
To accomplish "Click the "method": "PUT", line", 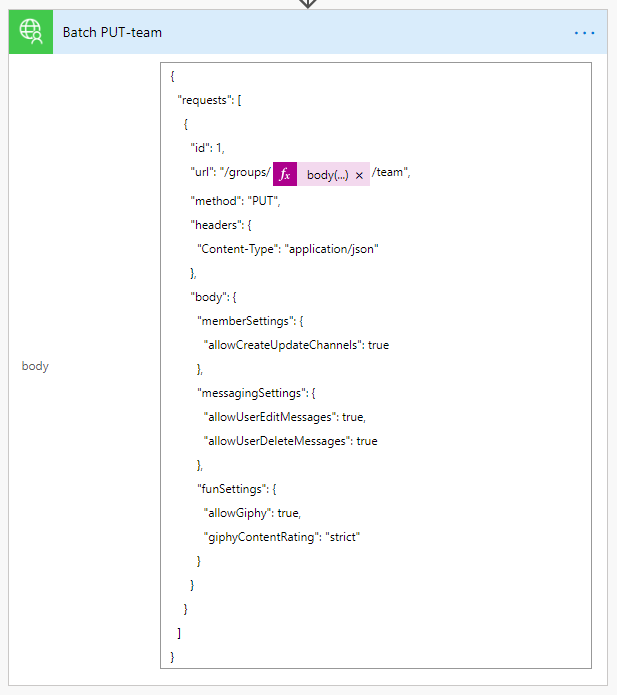I will point(235,201).
